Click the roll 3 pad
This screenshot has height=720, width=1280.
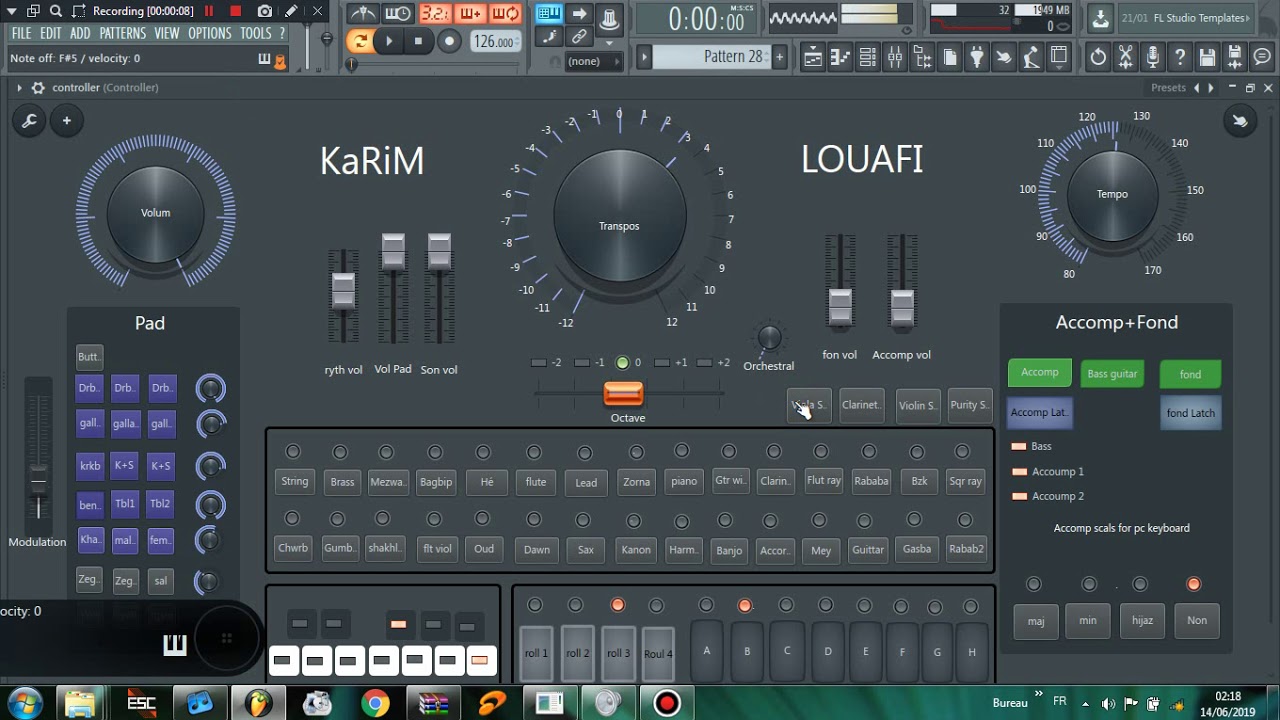pyautogui.click(x=618, y=653)
